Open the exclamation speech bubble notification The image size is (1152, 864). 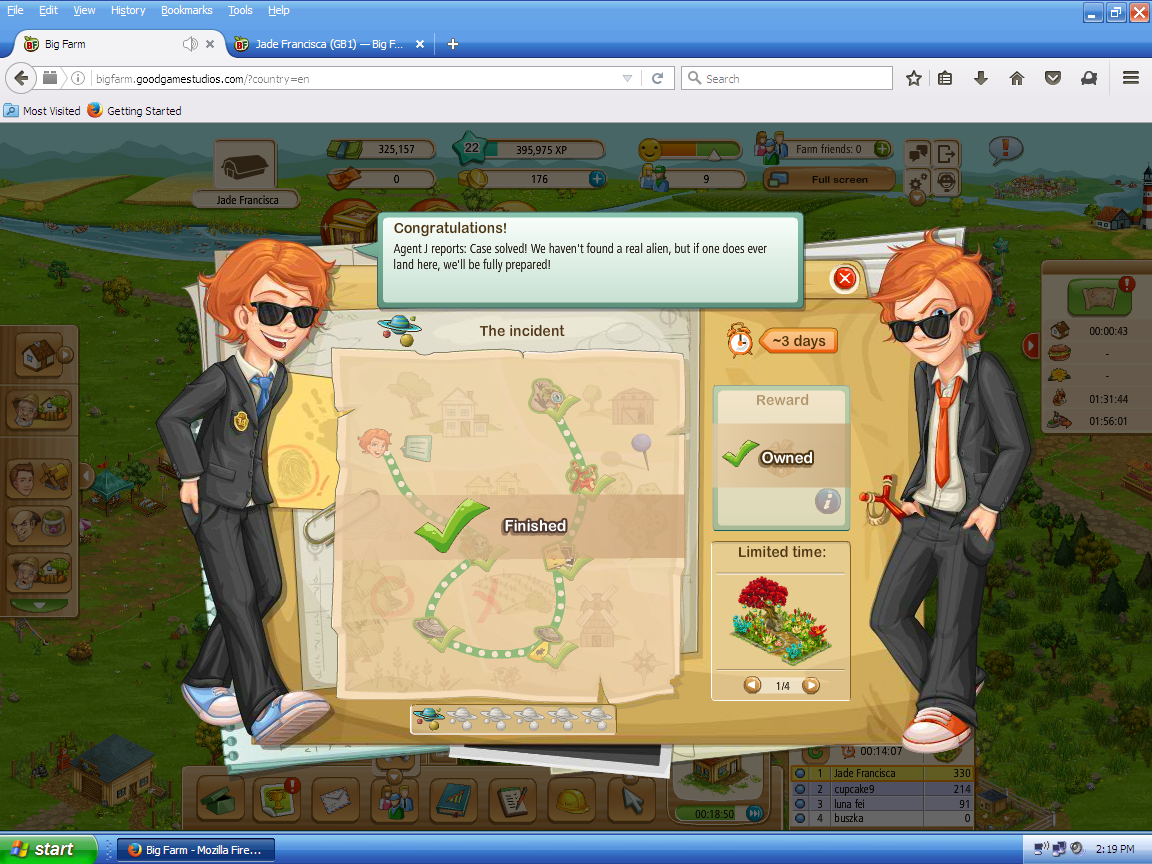point(1006,150)
